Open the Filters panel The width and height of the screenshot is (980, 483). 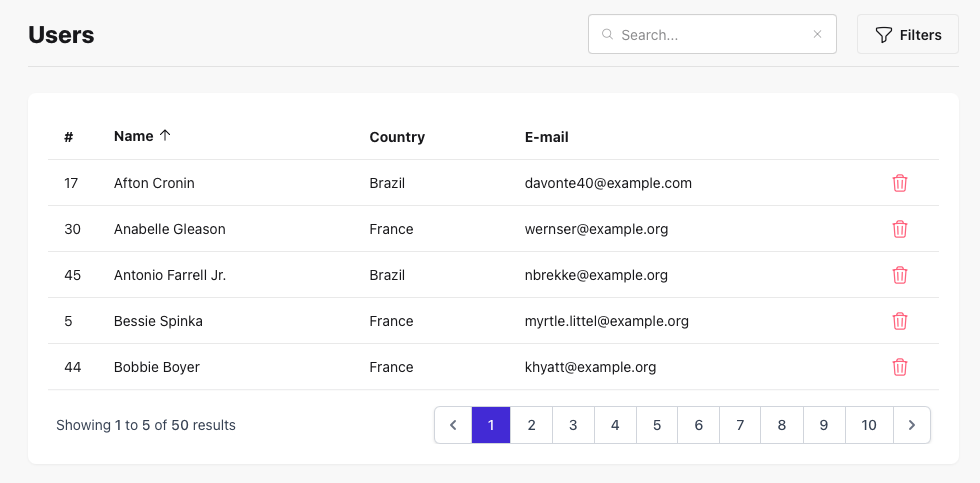pyautogui.click(x=908, y=35)
